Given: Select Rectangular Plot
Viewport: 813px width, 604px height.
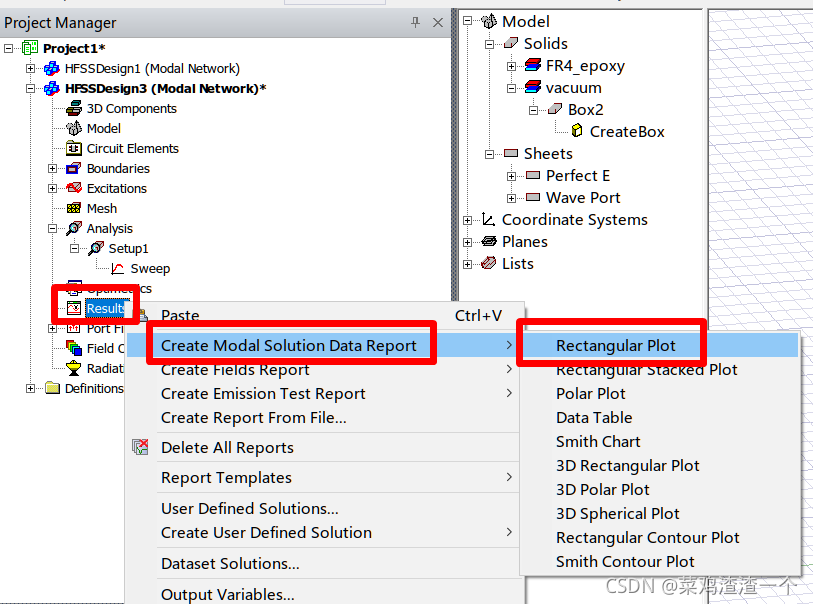Looking at the screenshot, I should pyautogui.click(x=660, y=345).
